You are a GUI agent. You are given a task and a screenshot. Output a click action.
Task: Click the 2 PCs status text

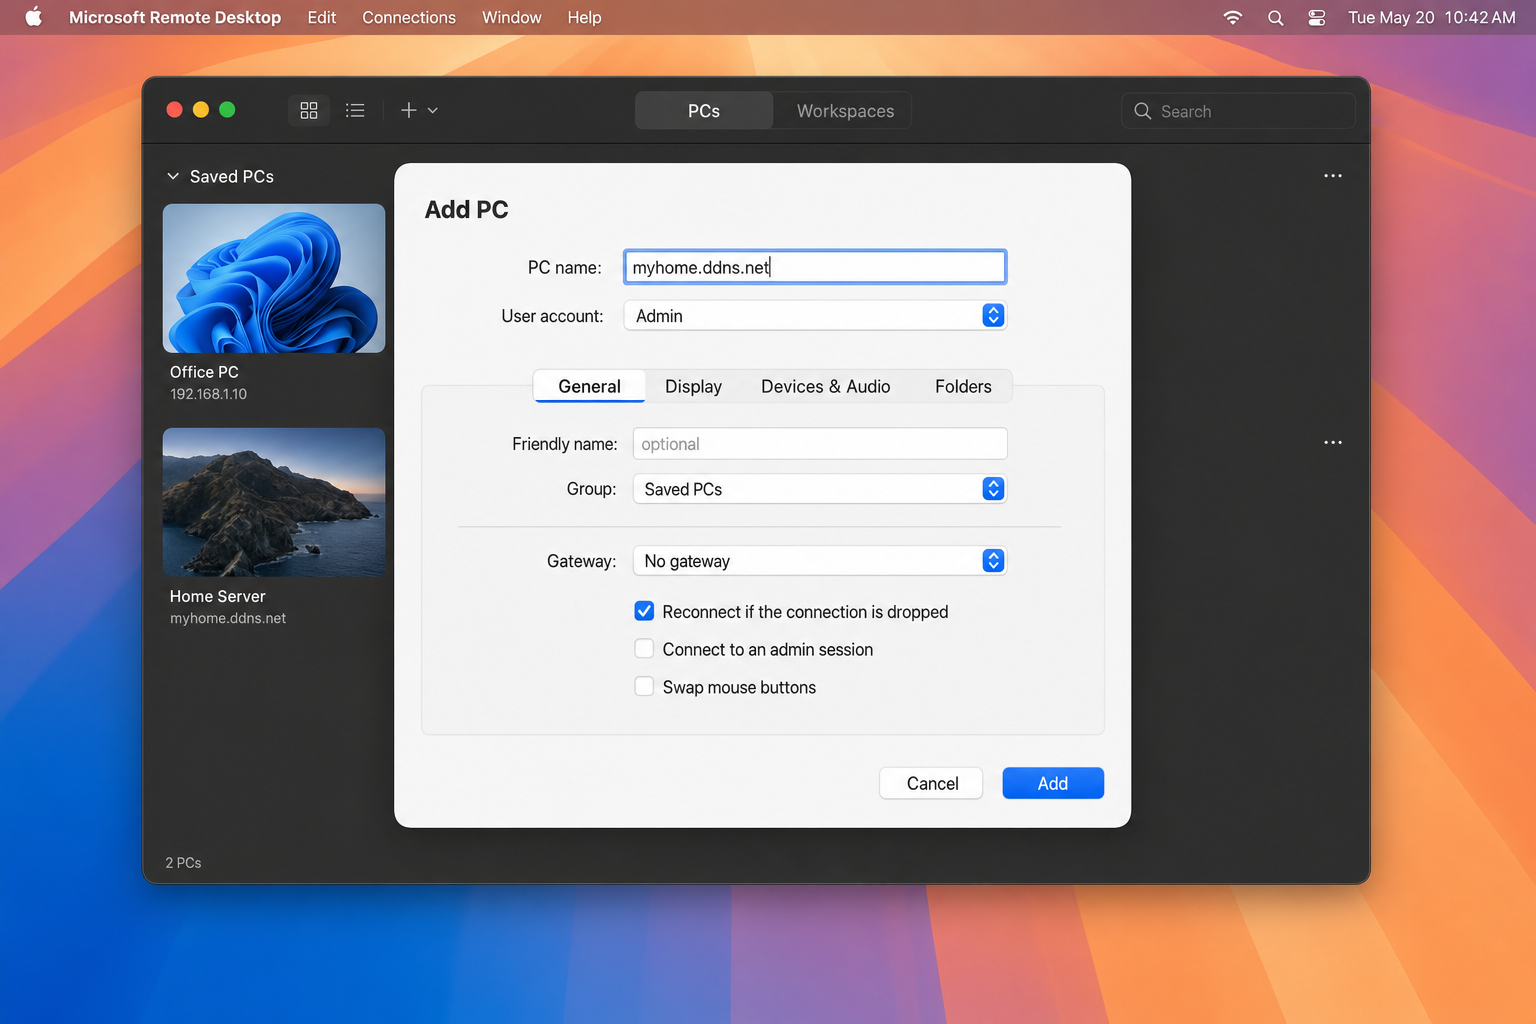click(x=183, y=862)
